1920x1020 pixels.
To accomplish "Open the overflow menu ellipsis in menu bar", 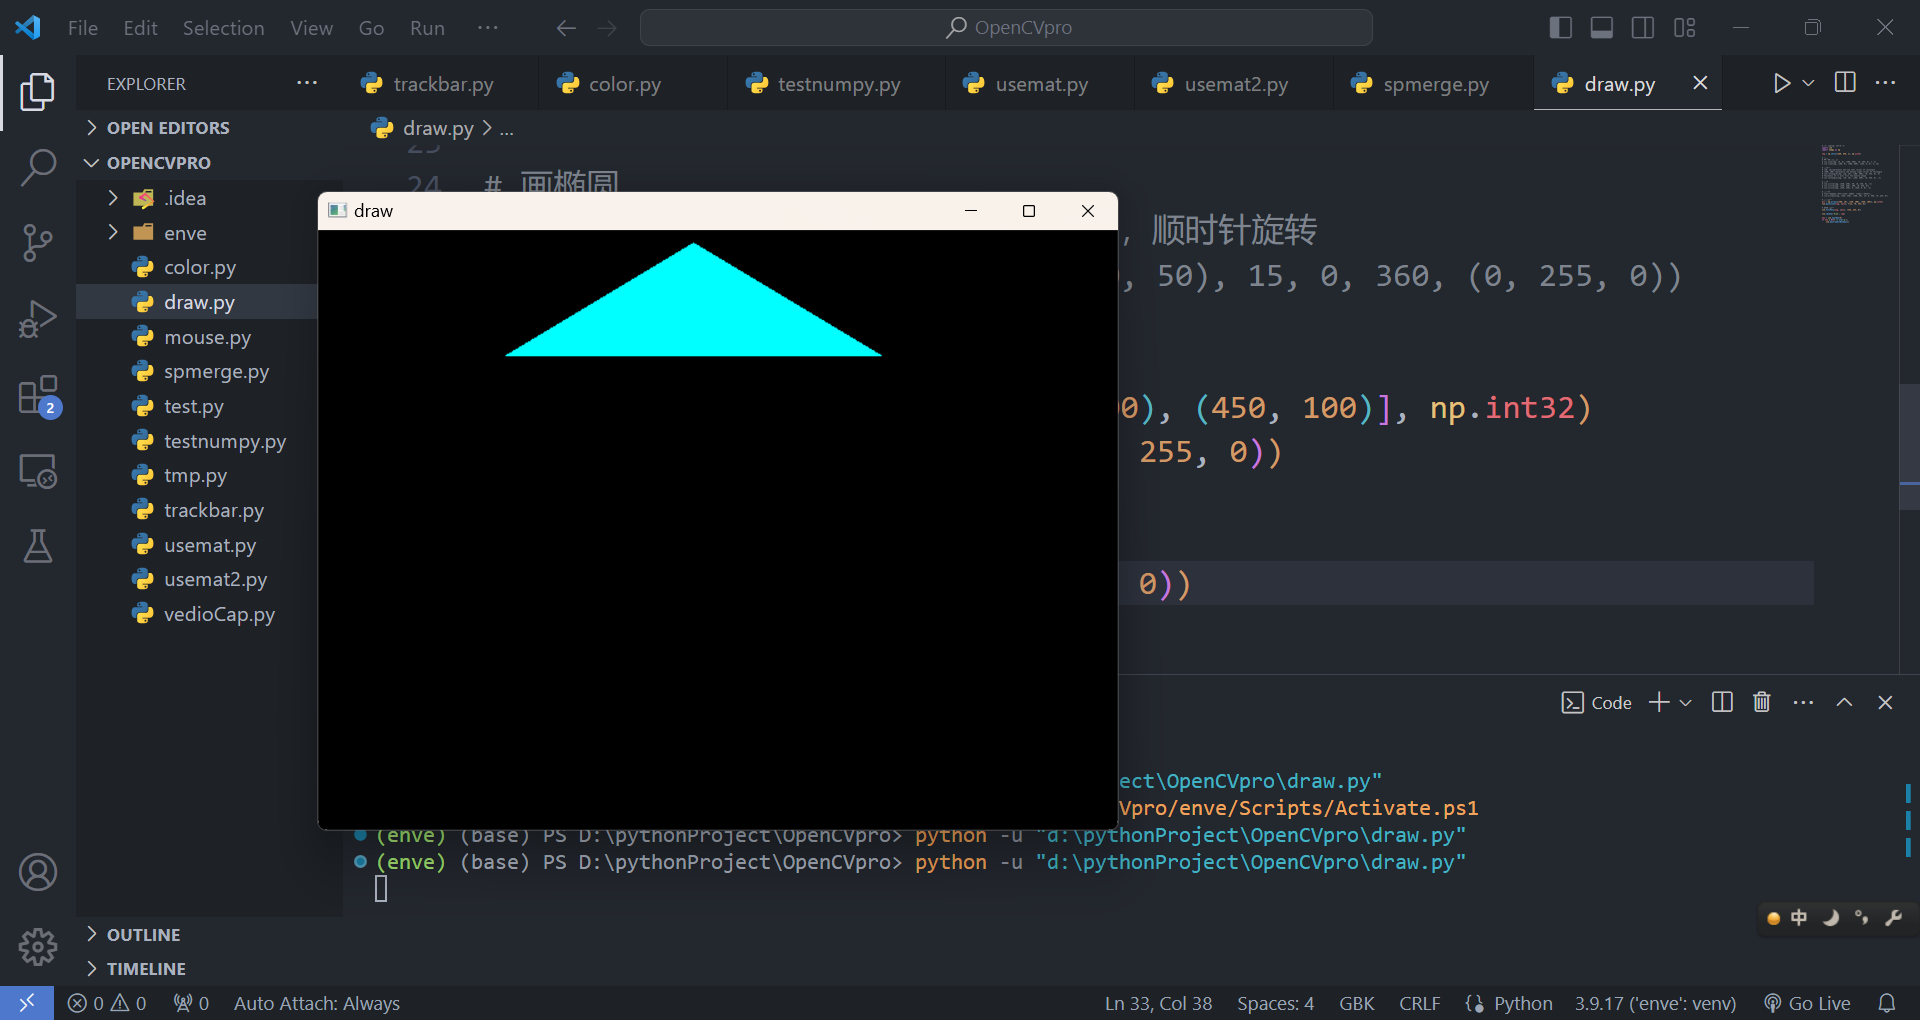I will tap(487, 28).
